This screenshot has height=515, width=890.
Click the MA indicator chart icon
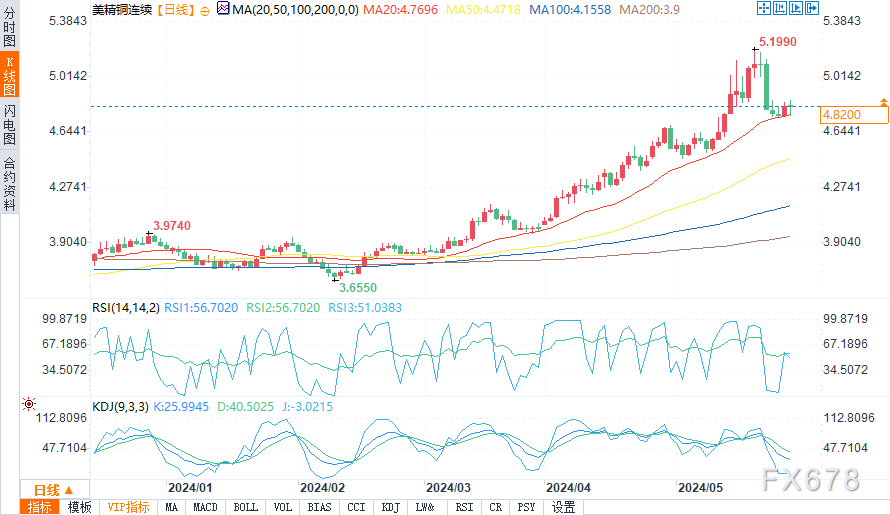pos(222,9)
